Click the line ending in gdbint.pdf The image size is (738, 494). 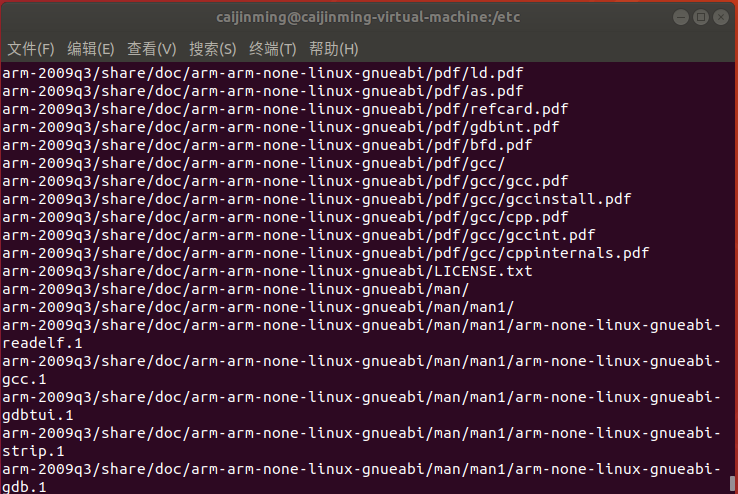281,127
